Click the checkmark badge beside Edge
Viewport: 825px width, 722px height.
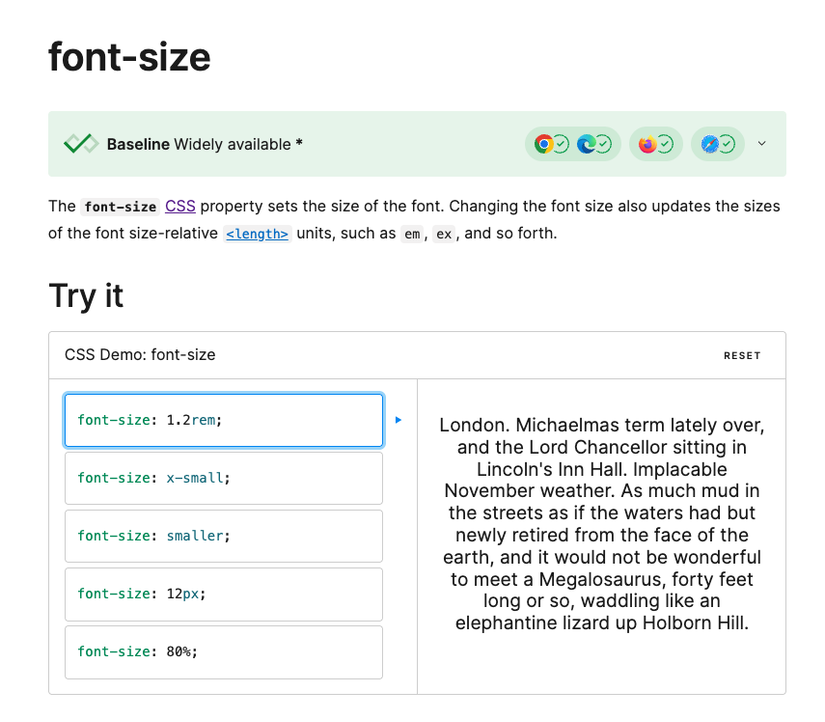point(603,144)
